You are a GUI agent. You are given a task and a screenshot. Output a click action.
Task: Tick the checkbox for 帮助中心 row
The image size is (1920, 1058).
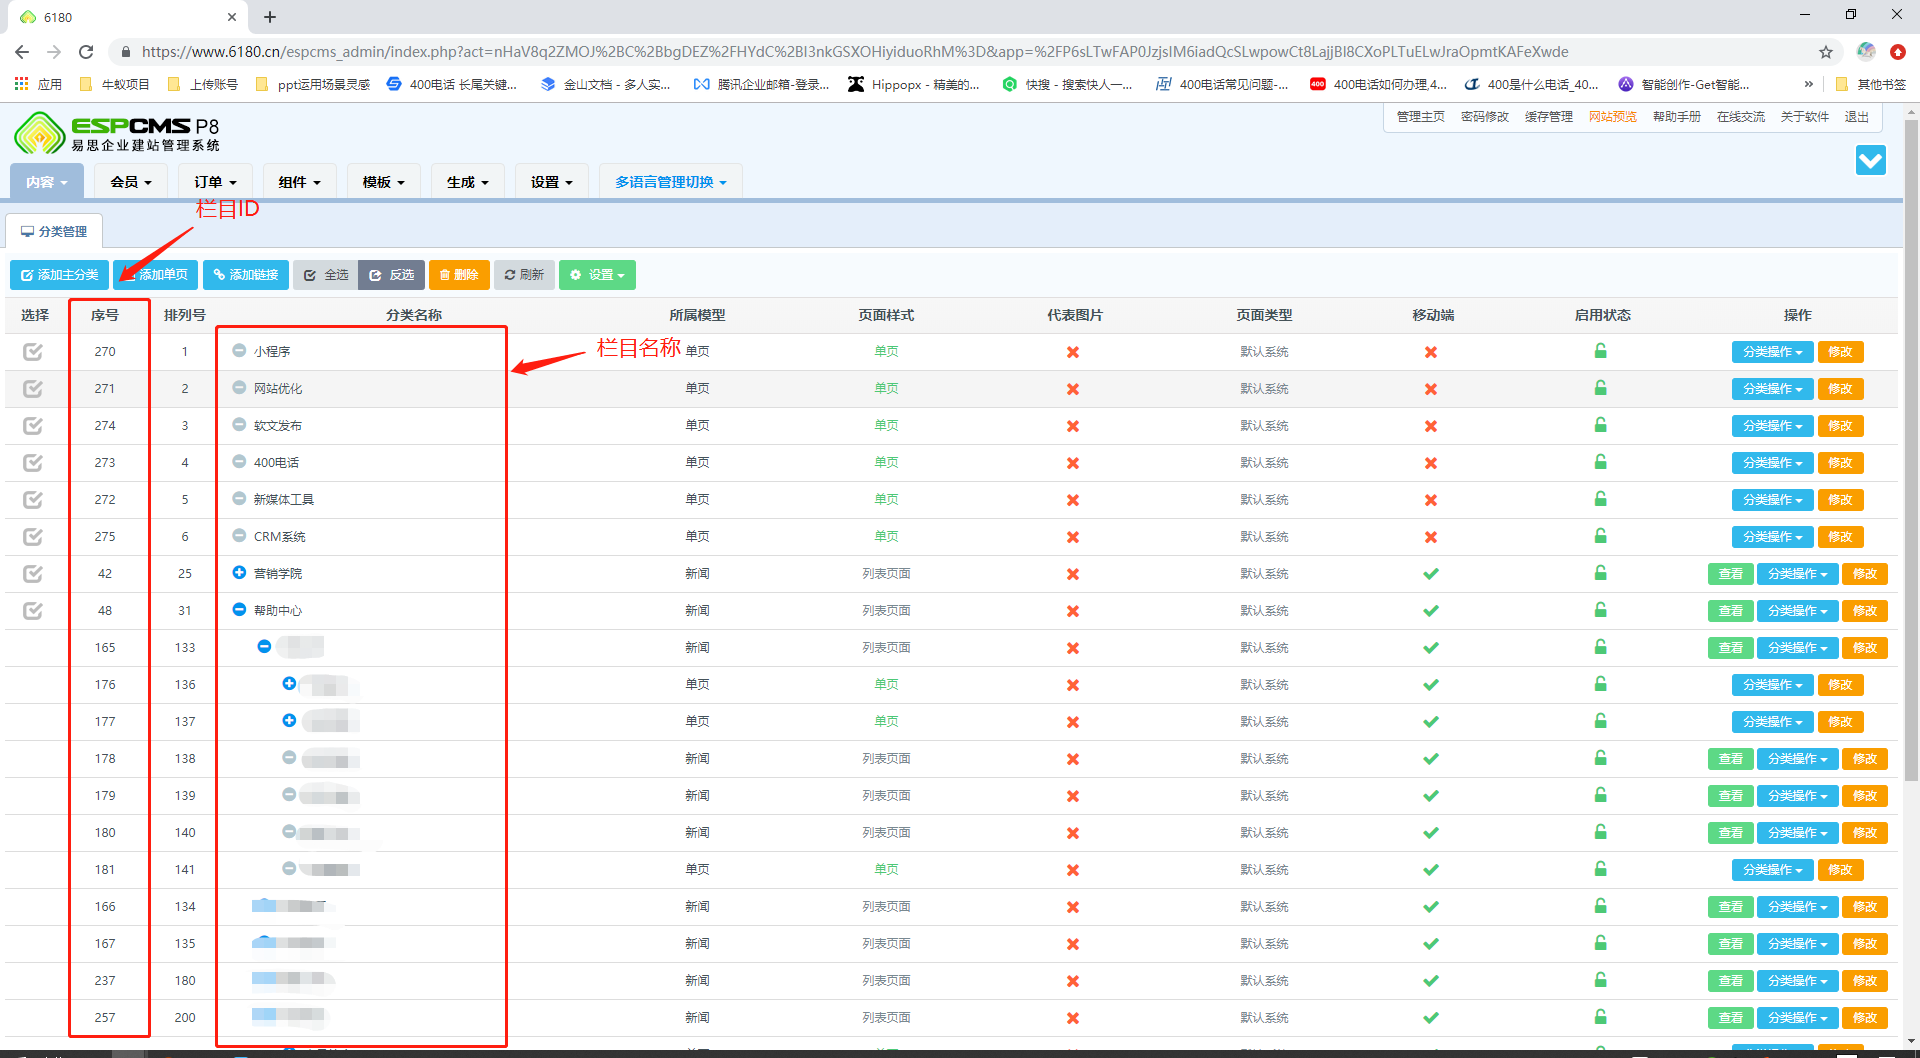click(x=33, y=611)
